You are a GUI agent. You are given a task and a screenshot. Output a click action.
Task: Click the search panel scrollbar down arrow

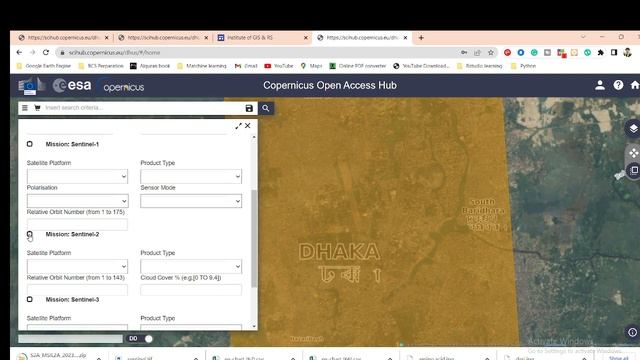tap(254, 326)
